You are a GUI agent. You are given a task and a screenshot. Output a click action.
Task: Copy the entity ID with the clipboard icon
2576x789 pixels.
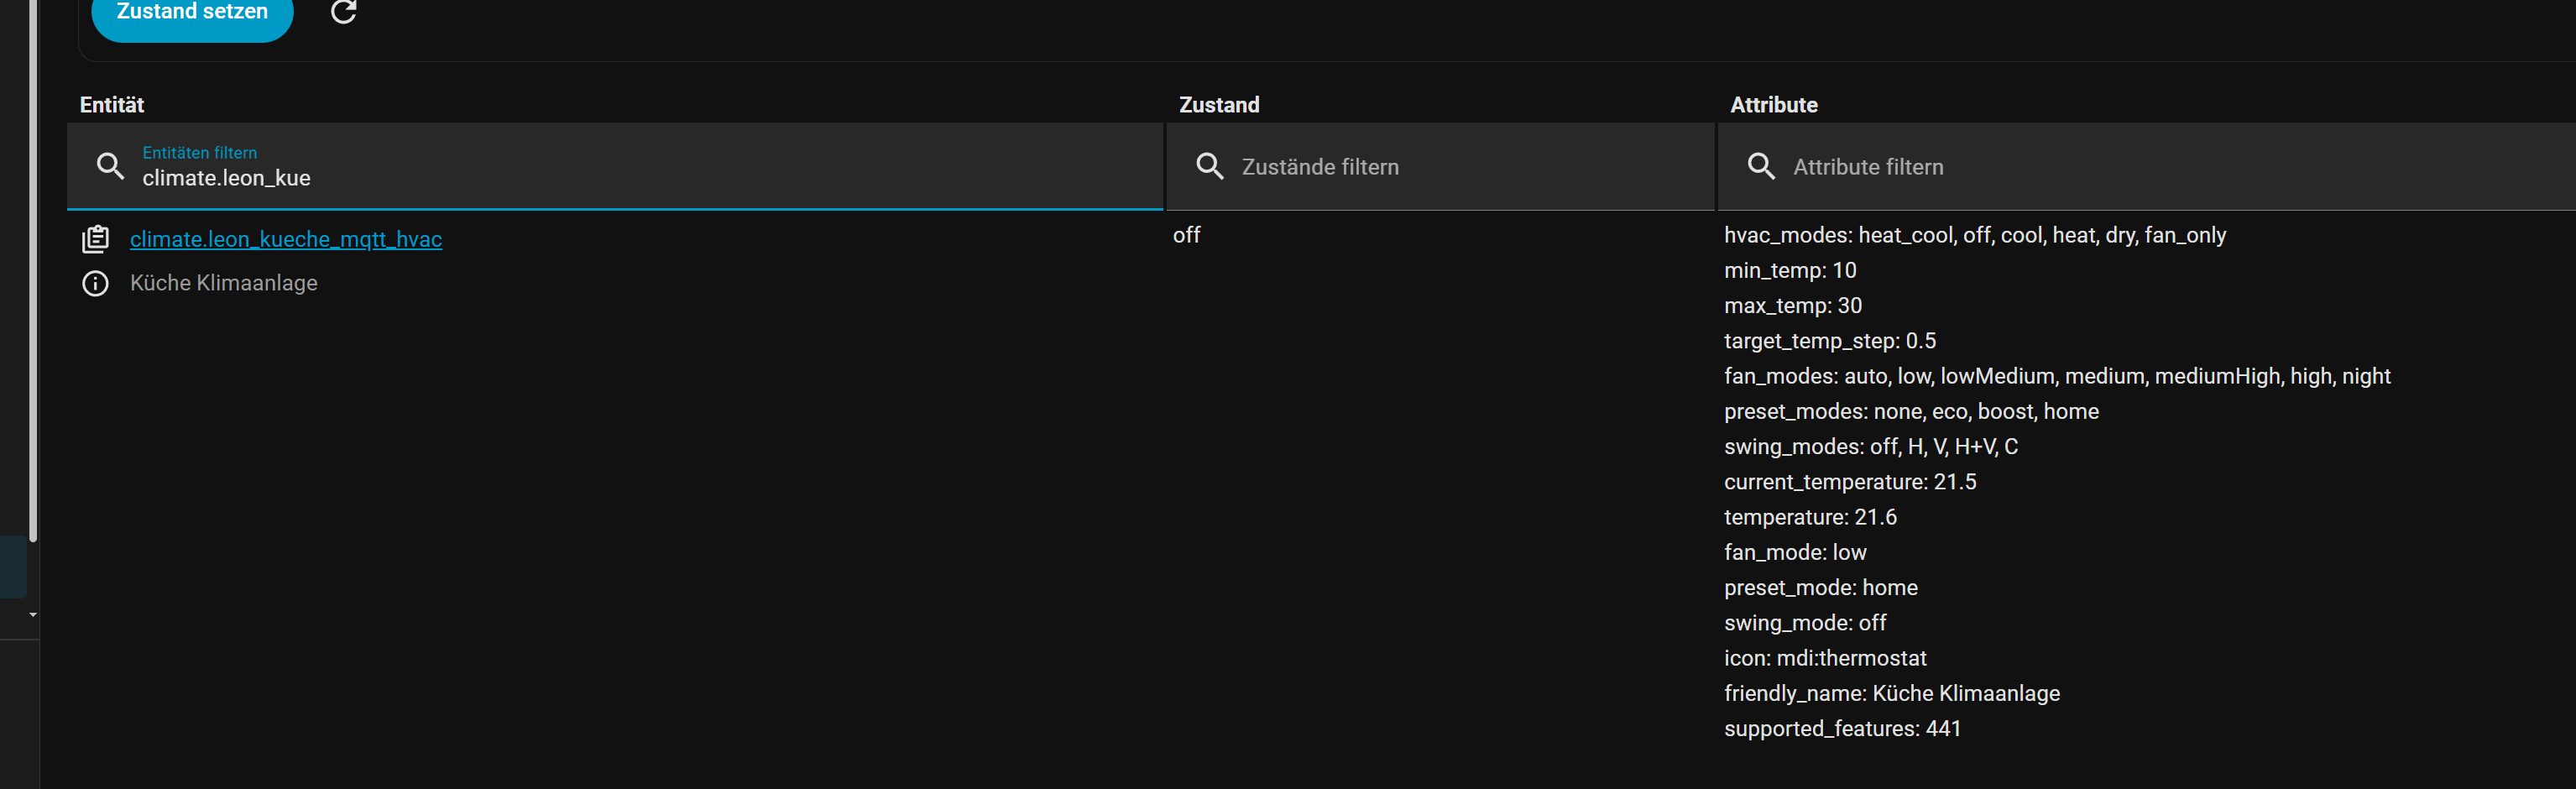click(x=96, y=239)
